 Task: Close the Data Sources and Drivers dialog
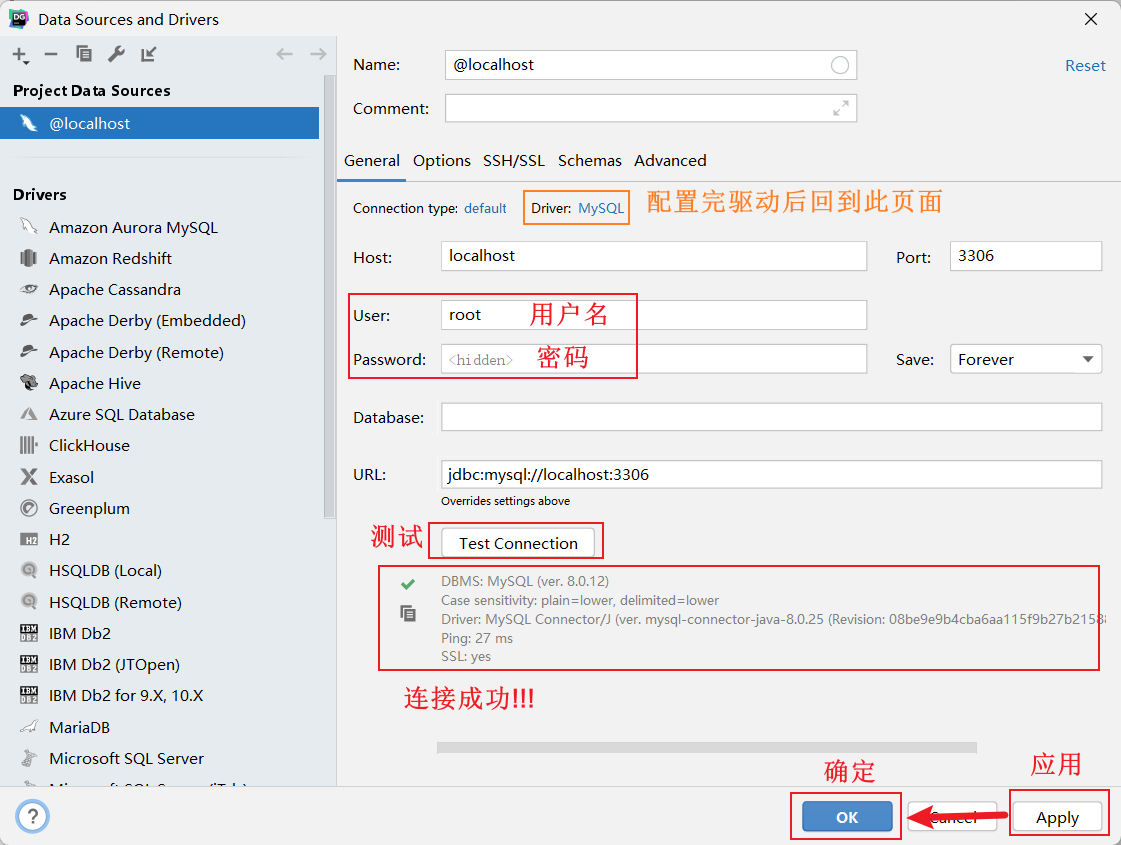(1090, 19)
